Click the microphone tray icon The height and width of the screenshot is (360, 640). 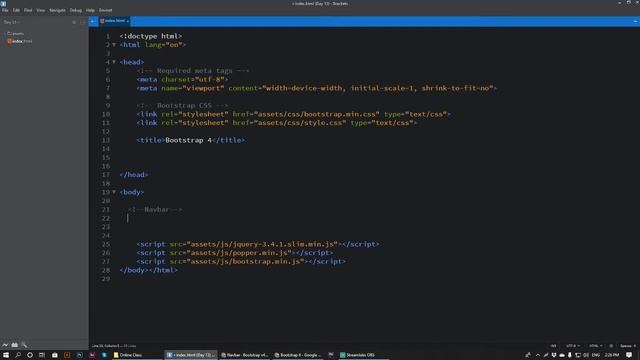(570, 355)
